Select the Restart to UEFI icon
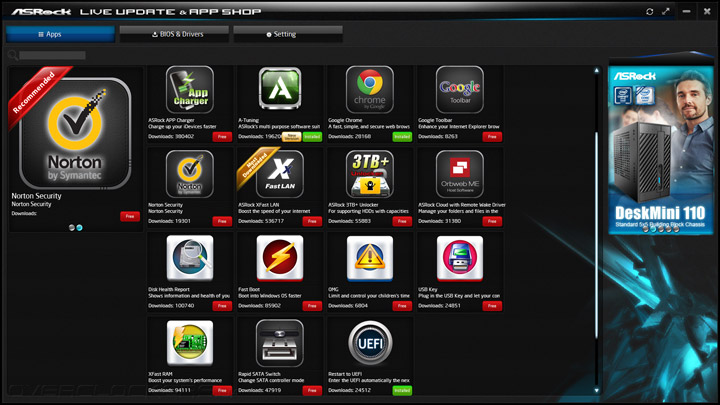The width and height of the screenshot is (720, 405). click(x=370, y=343)
